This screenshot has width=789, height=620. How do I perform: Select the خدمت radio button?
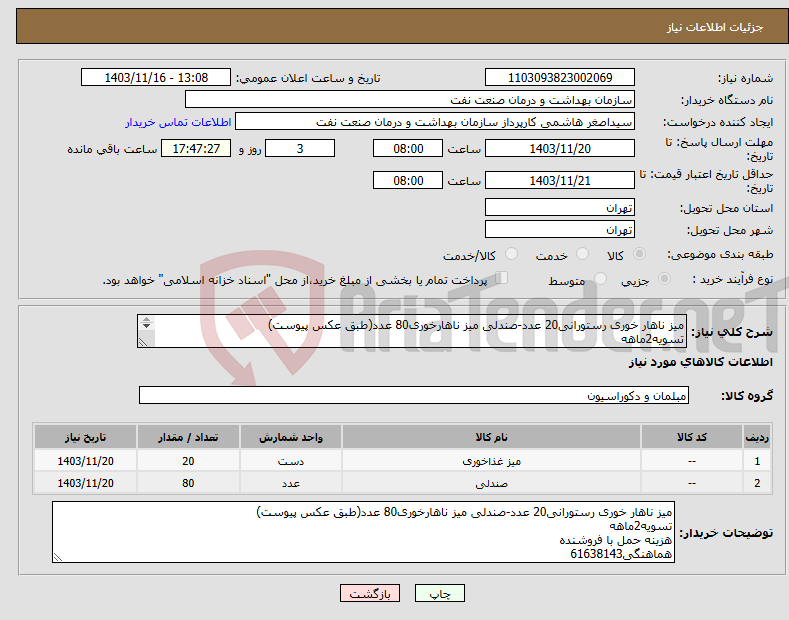[x=582, y=254]
